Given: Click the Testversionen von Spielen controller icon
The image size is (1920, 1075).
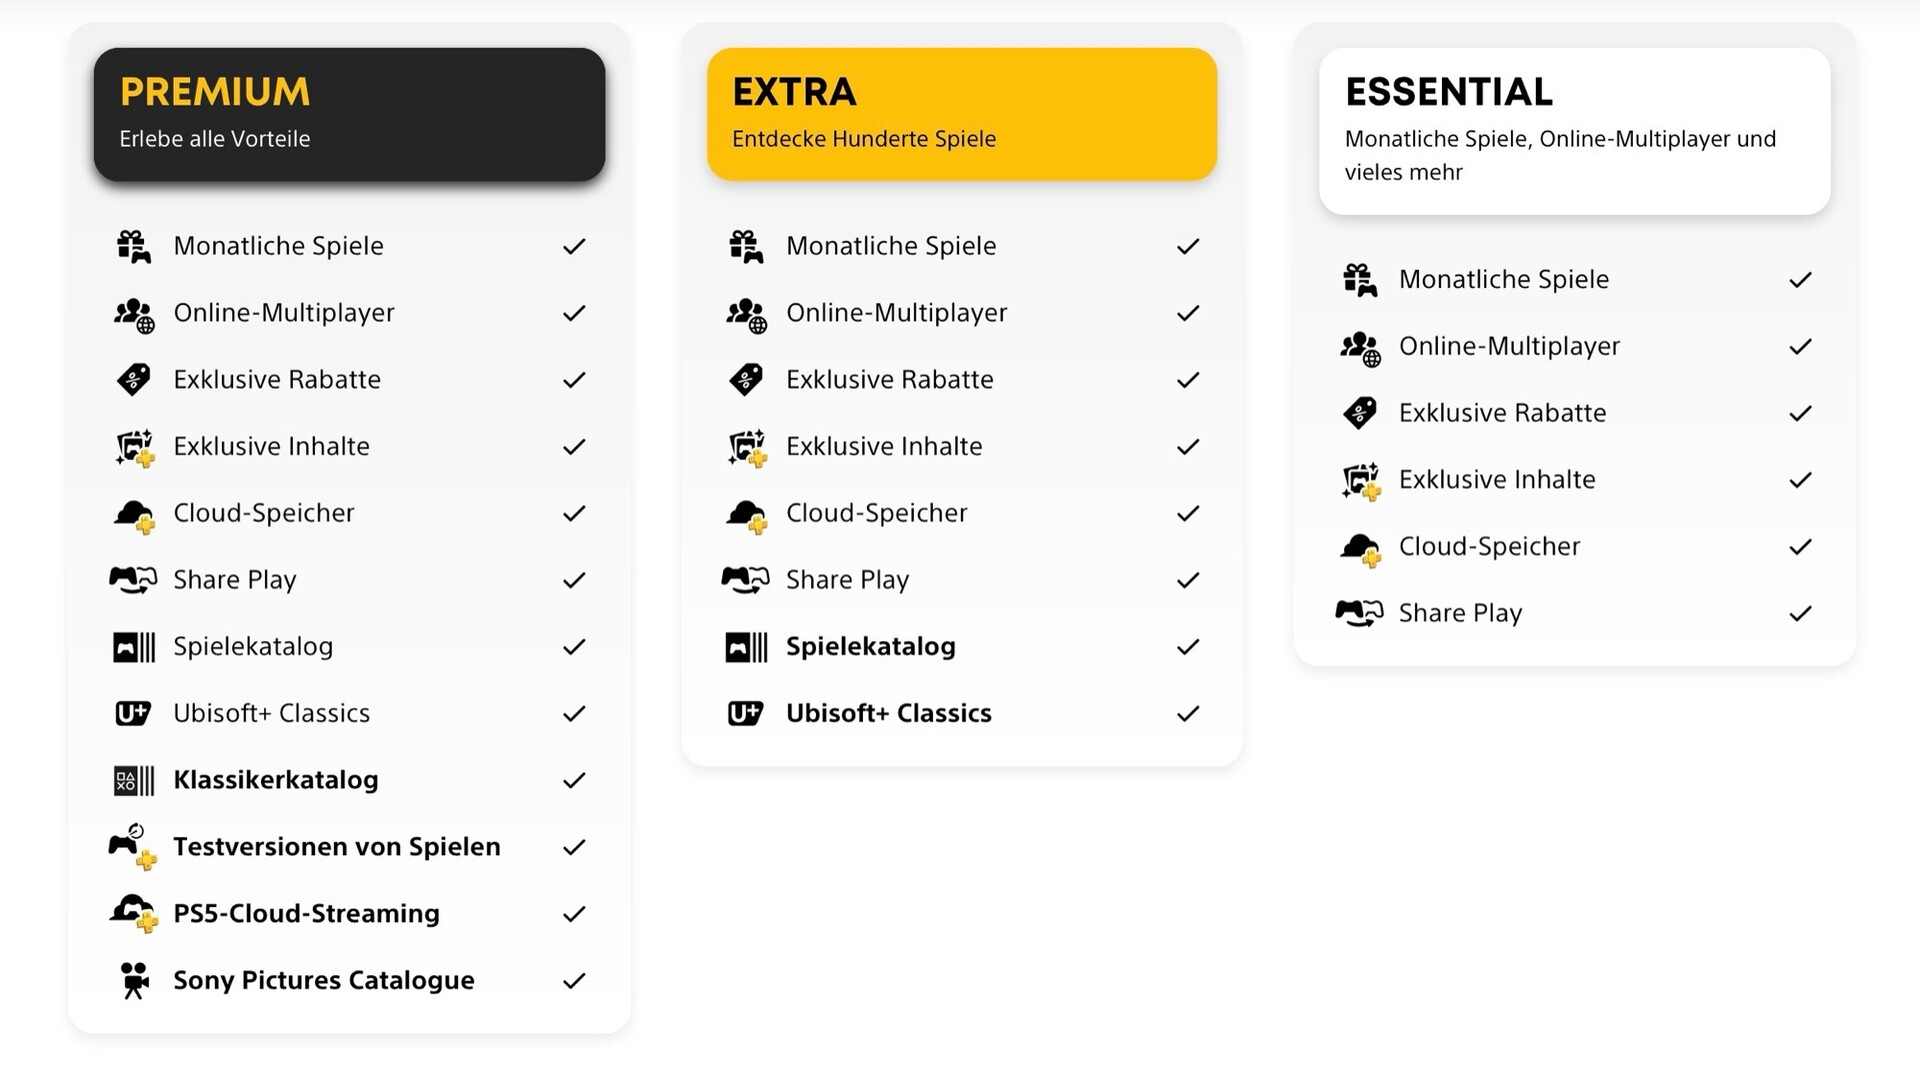Looking at the screenshot, I should click(132, 847).
